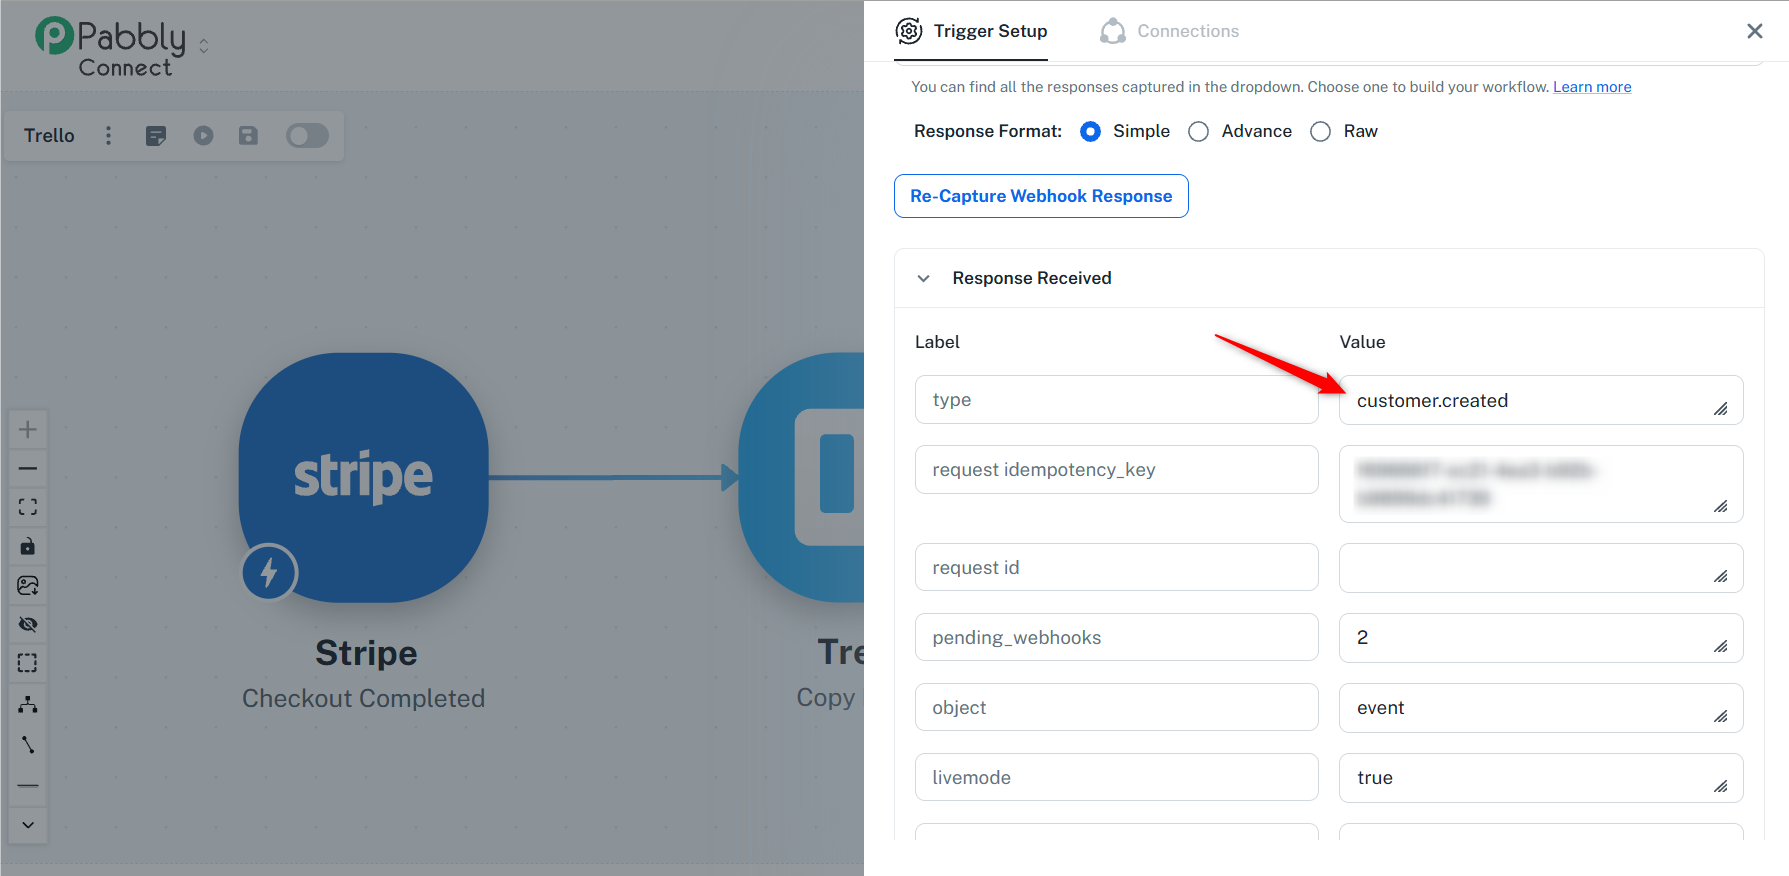1789x876 pixels.
Task: Open the workflow notes icon
Action: coord(156,136)
